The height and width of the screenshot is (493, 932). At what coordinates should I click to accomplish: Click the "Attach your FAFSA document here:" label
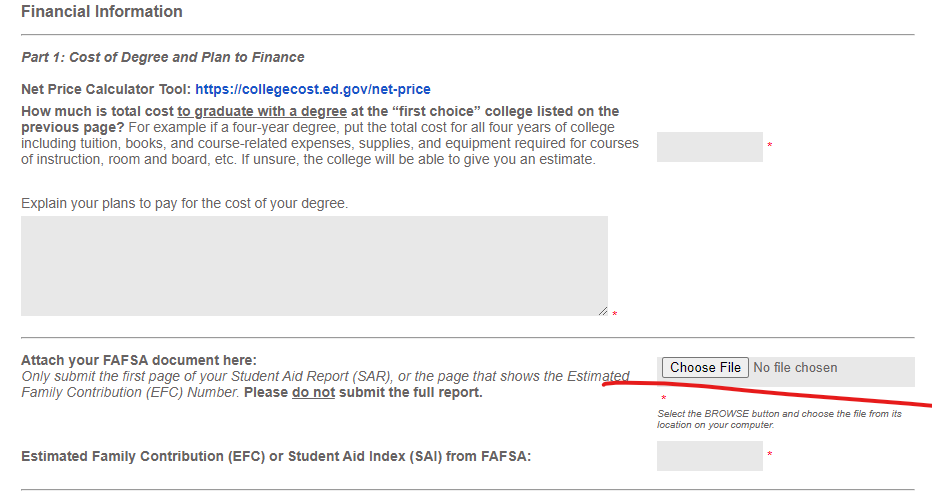139,360
